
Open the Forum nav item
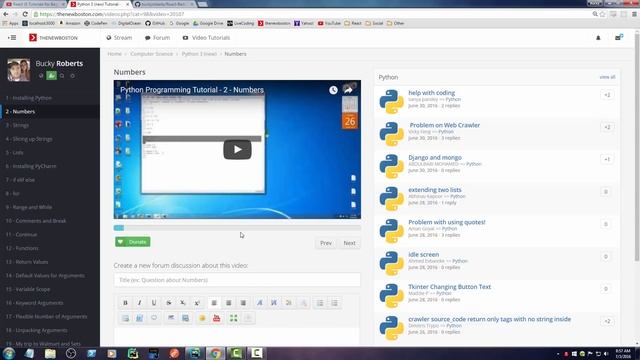tap(158, 38)
